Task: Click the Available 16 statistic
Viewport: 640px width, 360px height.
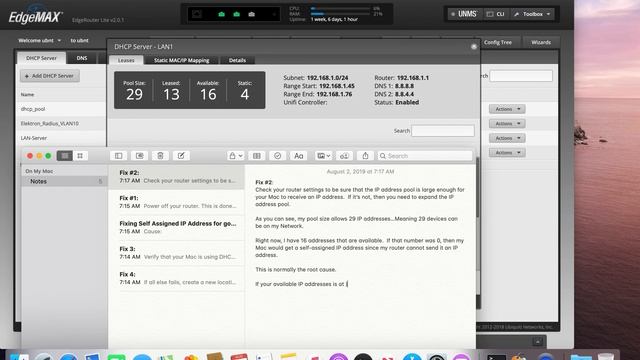Action: click(x=208, y=90)
